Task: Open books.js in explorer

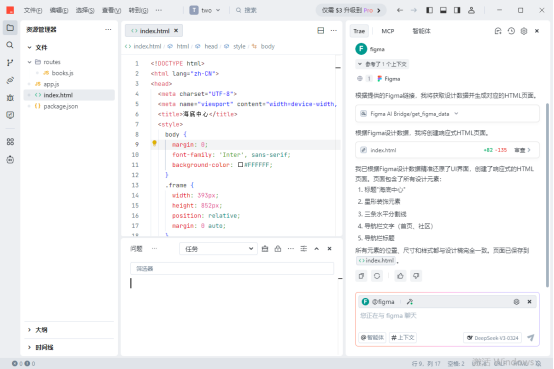Action: pos(62,73)
